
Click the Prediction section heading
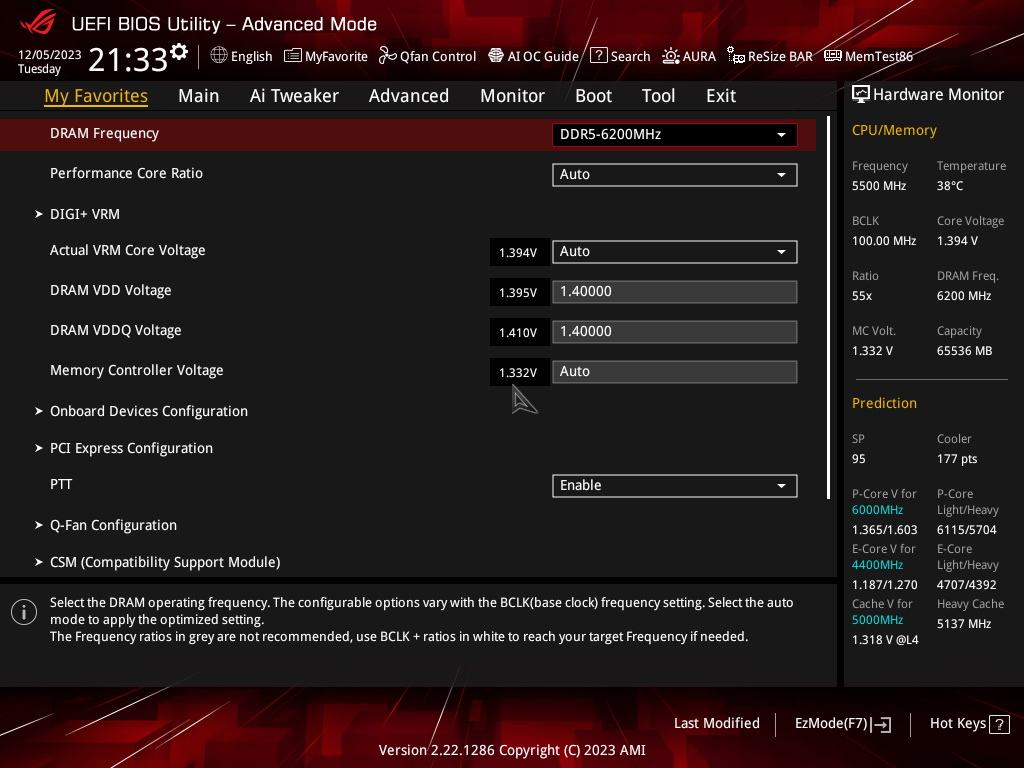[884, 403]
